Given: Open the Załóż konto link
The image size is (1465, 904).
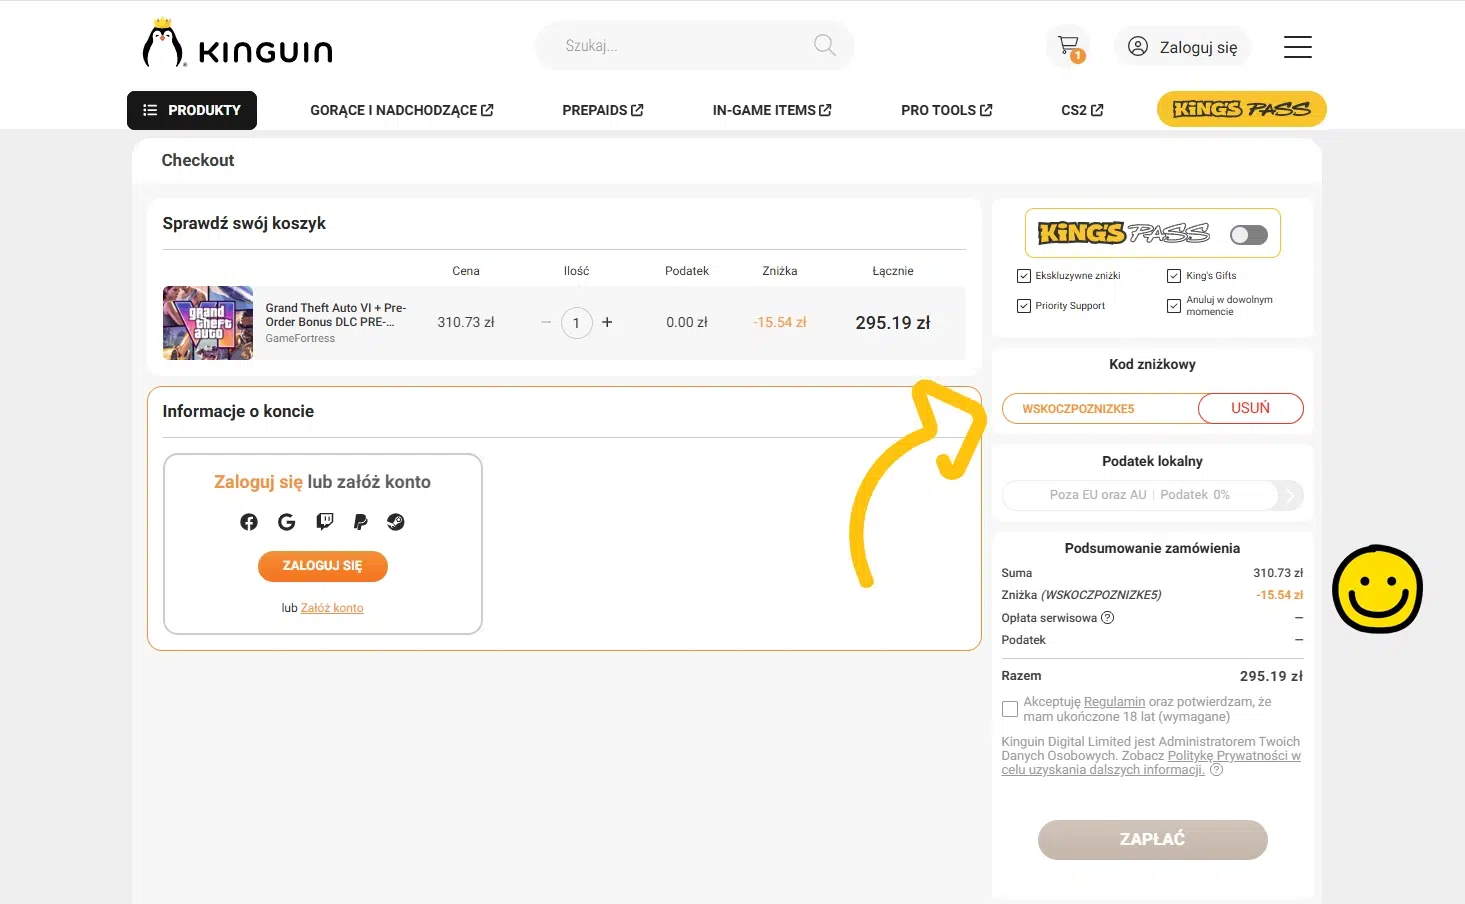Looking at the screenshot, I should tap(332, 608).
